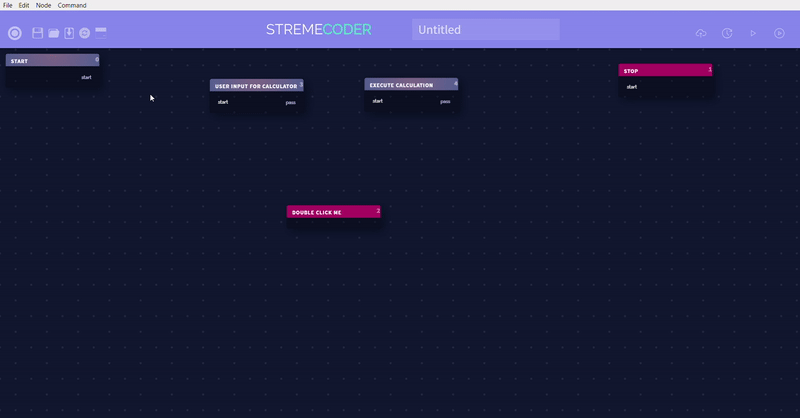Click the start output port of START node
800x418 pixels.
pyautogui.click(x=86, y=78)
